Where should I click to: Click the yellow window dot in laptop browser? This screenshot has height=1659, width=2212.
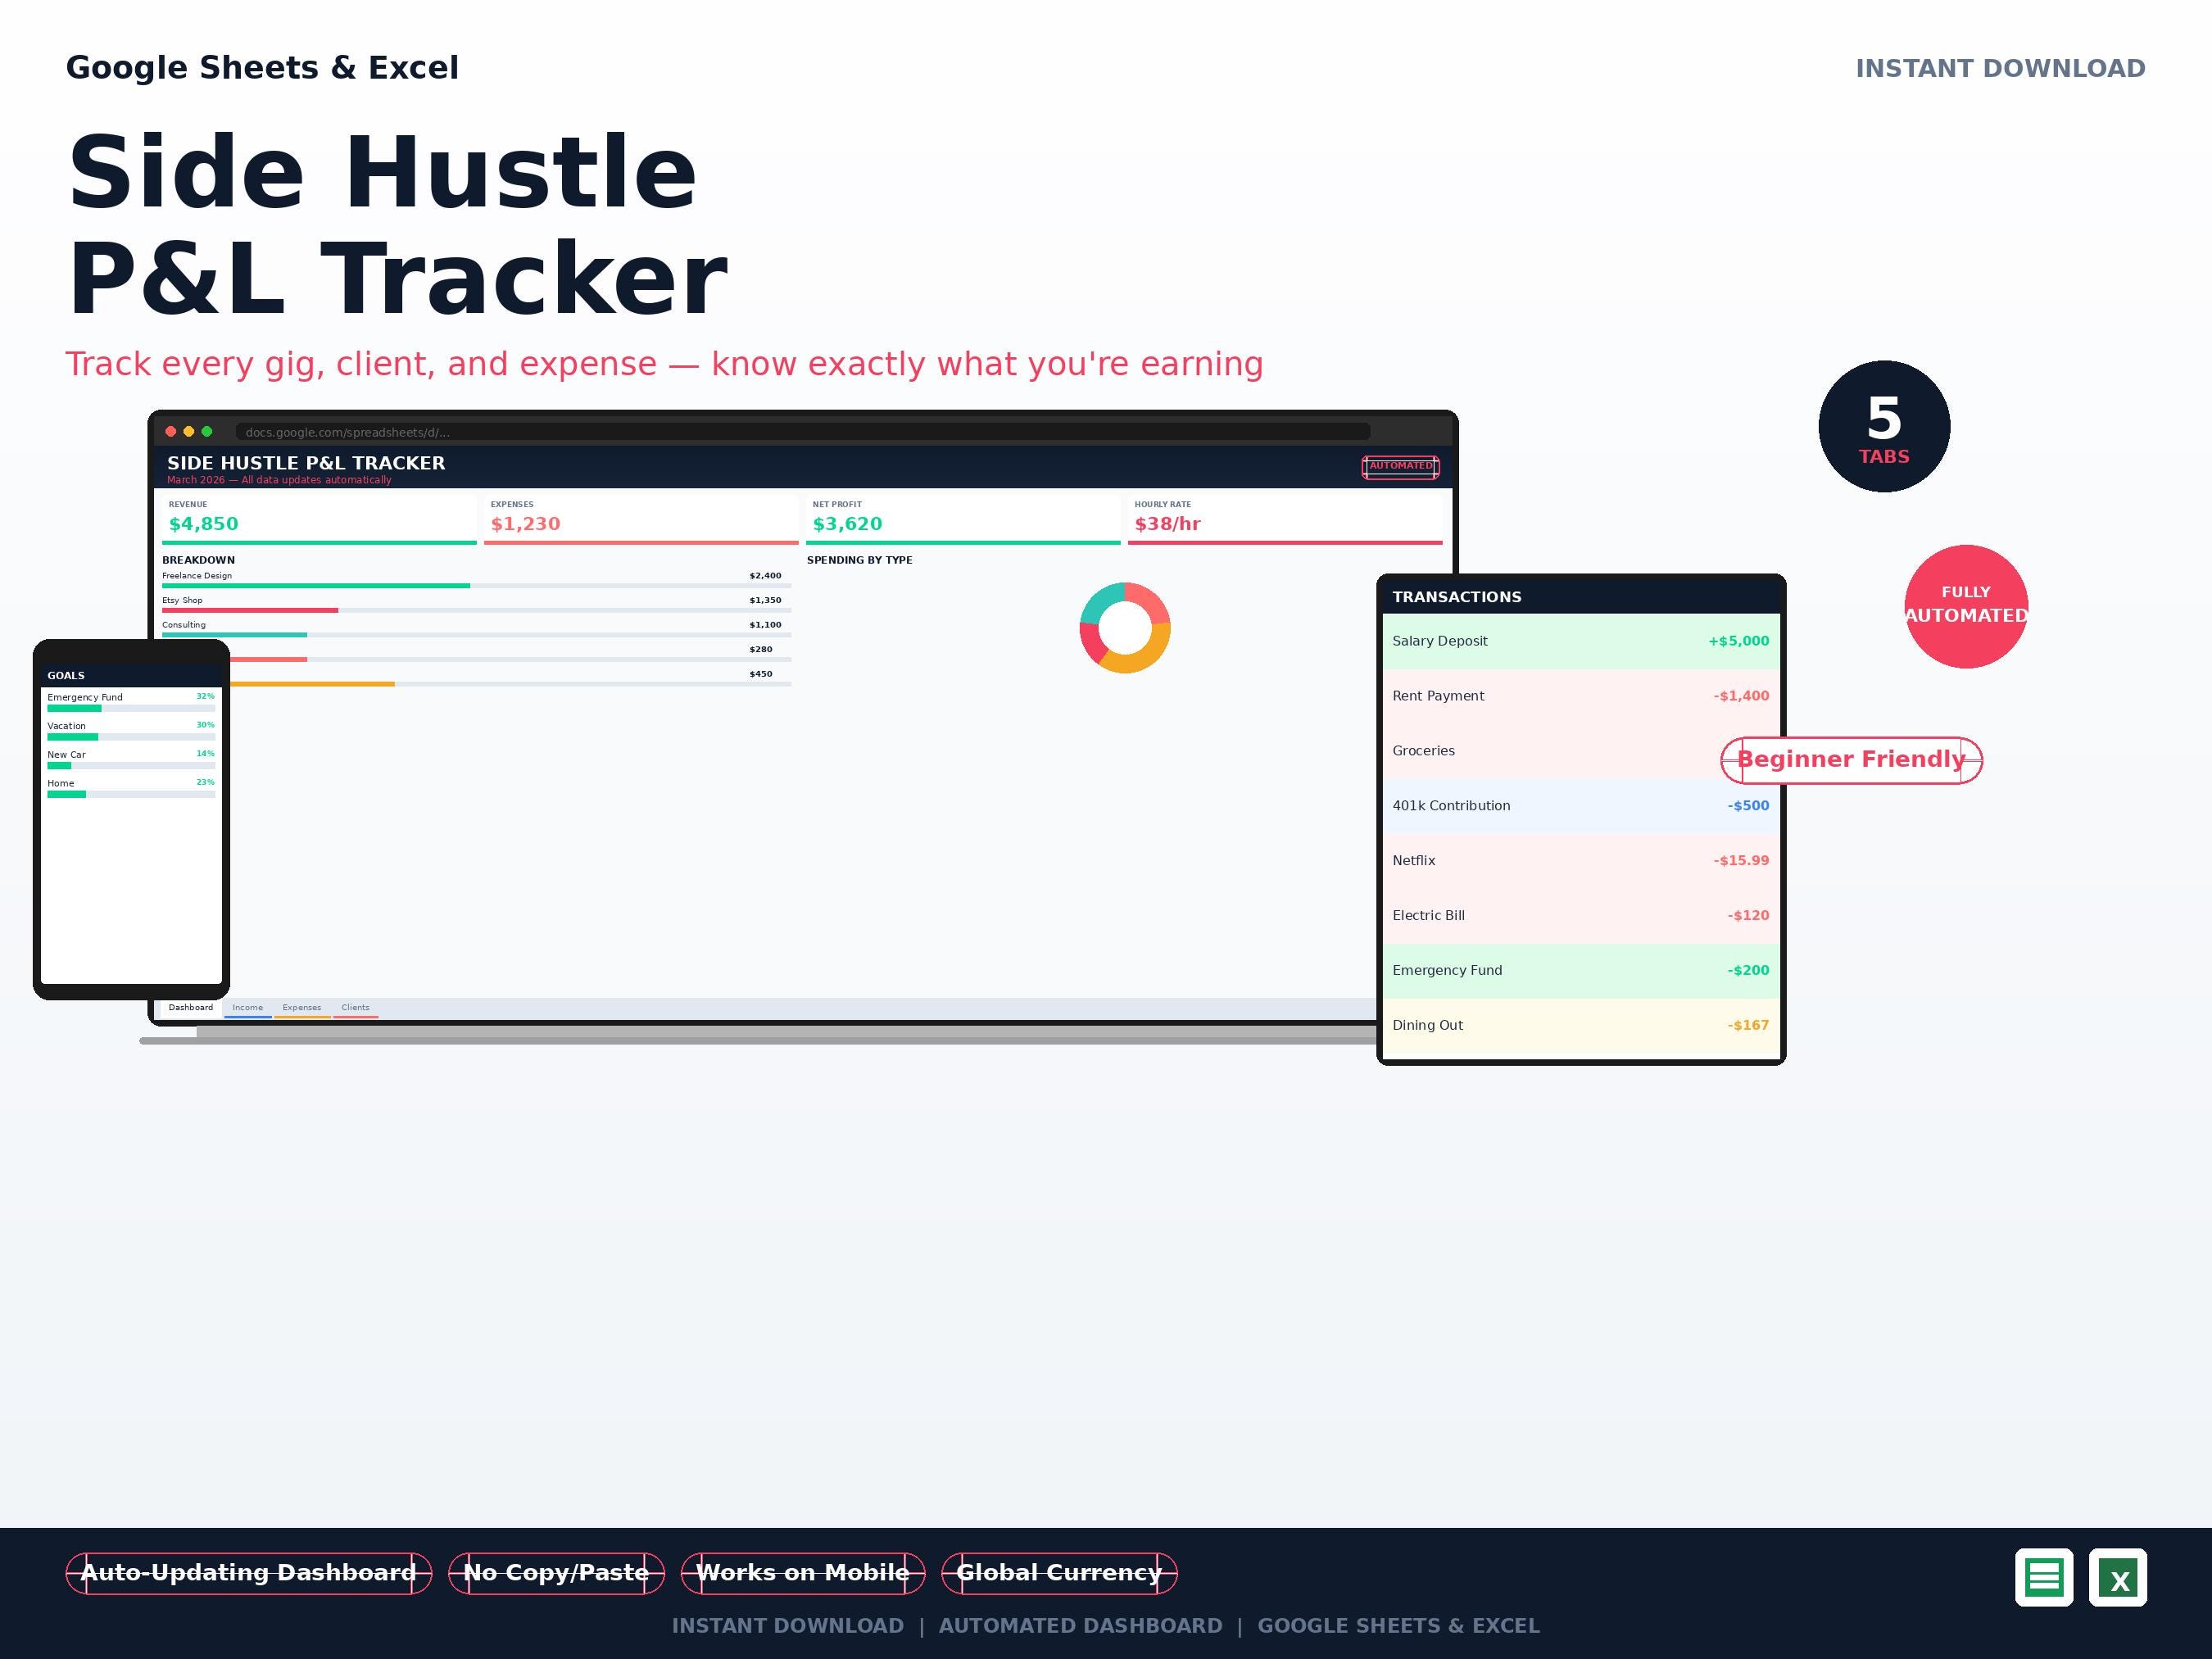click(189, 432)
